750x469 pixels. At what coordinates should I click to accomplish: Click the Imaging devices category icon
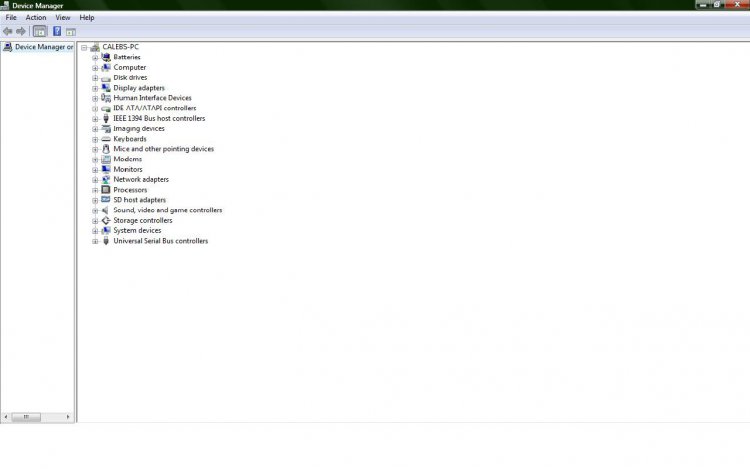[x=106, y=129]
